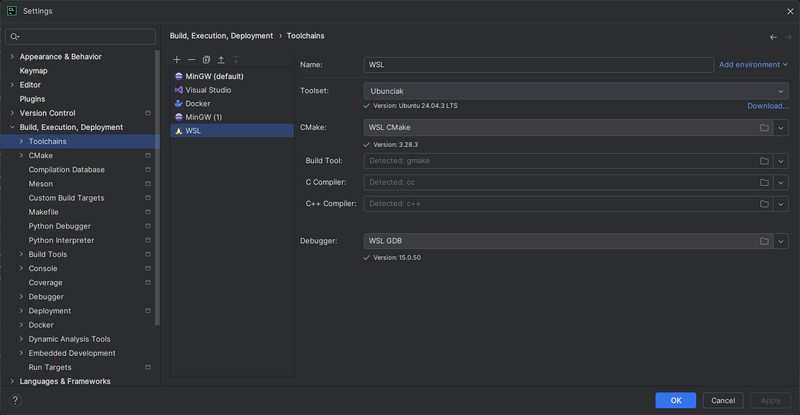Viewport: 800px width, 415px height.
Task: Click the CLion app icon in title bar
Action: pos(12,11)
